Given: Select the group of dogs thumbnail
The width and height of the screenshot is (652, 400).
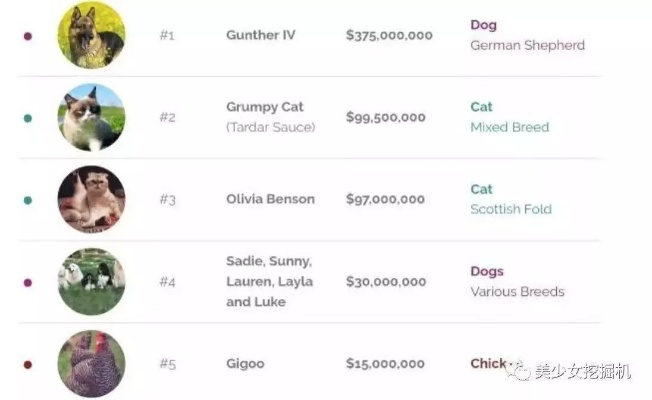Looking at the screenshot, I should [92, 281].
